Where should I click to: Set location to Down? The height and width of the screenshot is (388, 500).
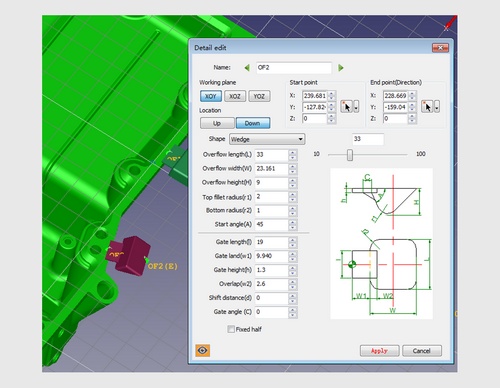(253, 123)
